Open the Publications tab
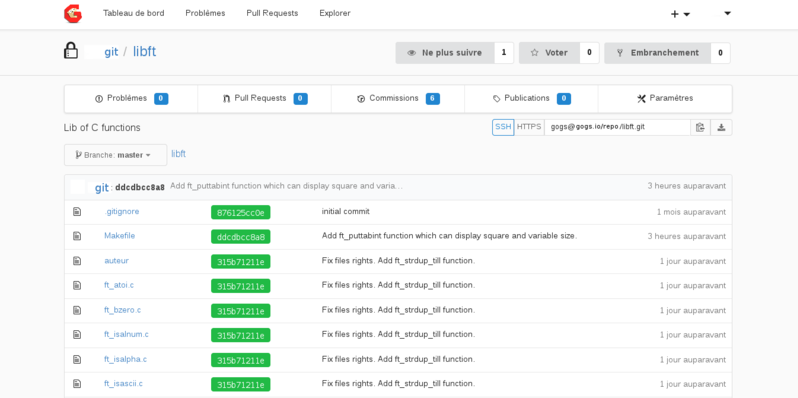798x398 pixels. click(531, 99)
